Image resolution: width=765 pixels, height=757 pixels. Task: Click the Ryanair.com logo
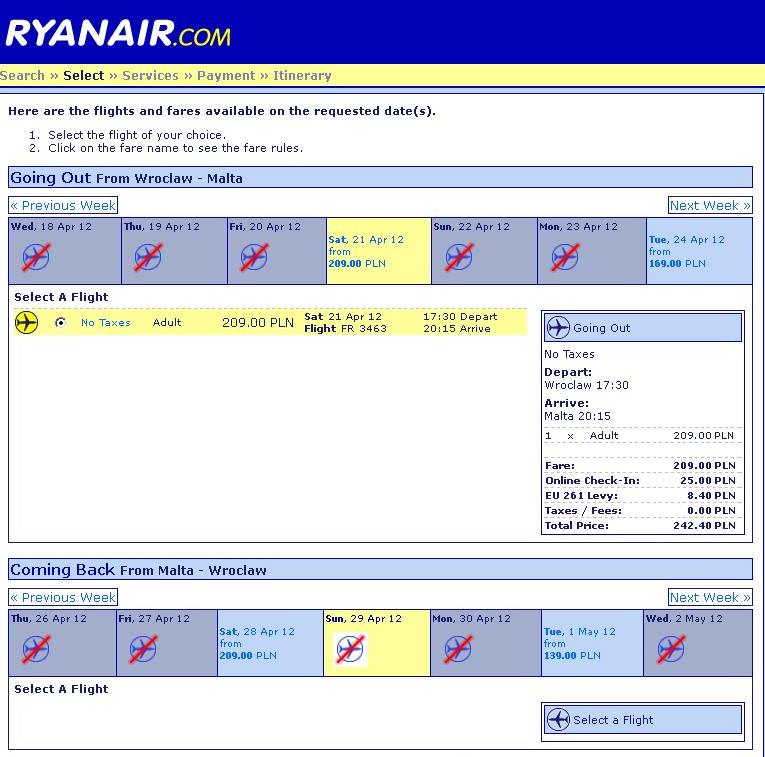tap(118, 33)
